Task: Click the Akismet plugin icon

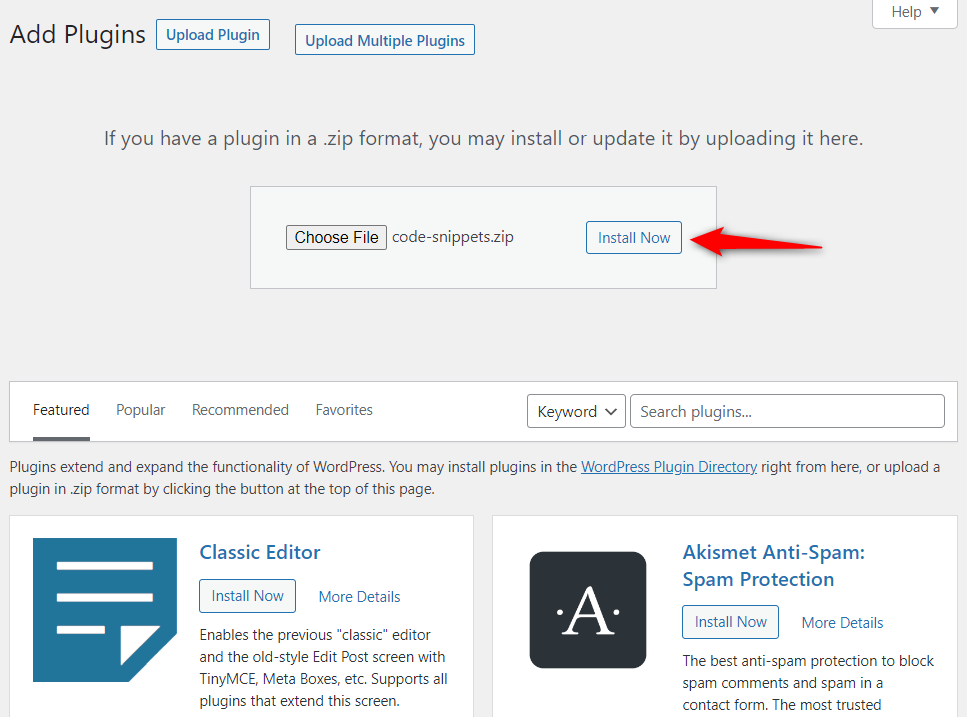Action: point(588,610)
